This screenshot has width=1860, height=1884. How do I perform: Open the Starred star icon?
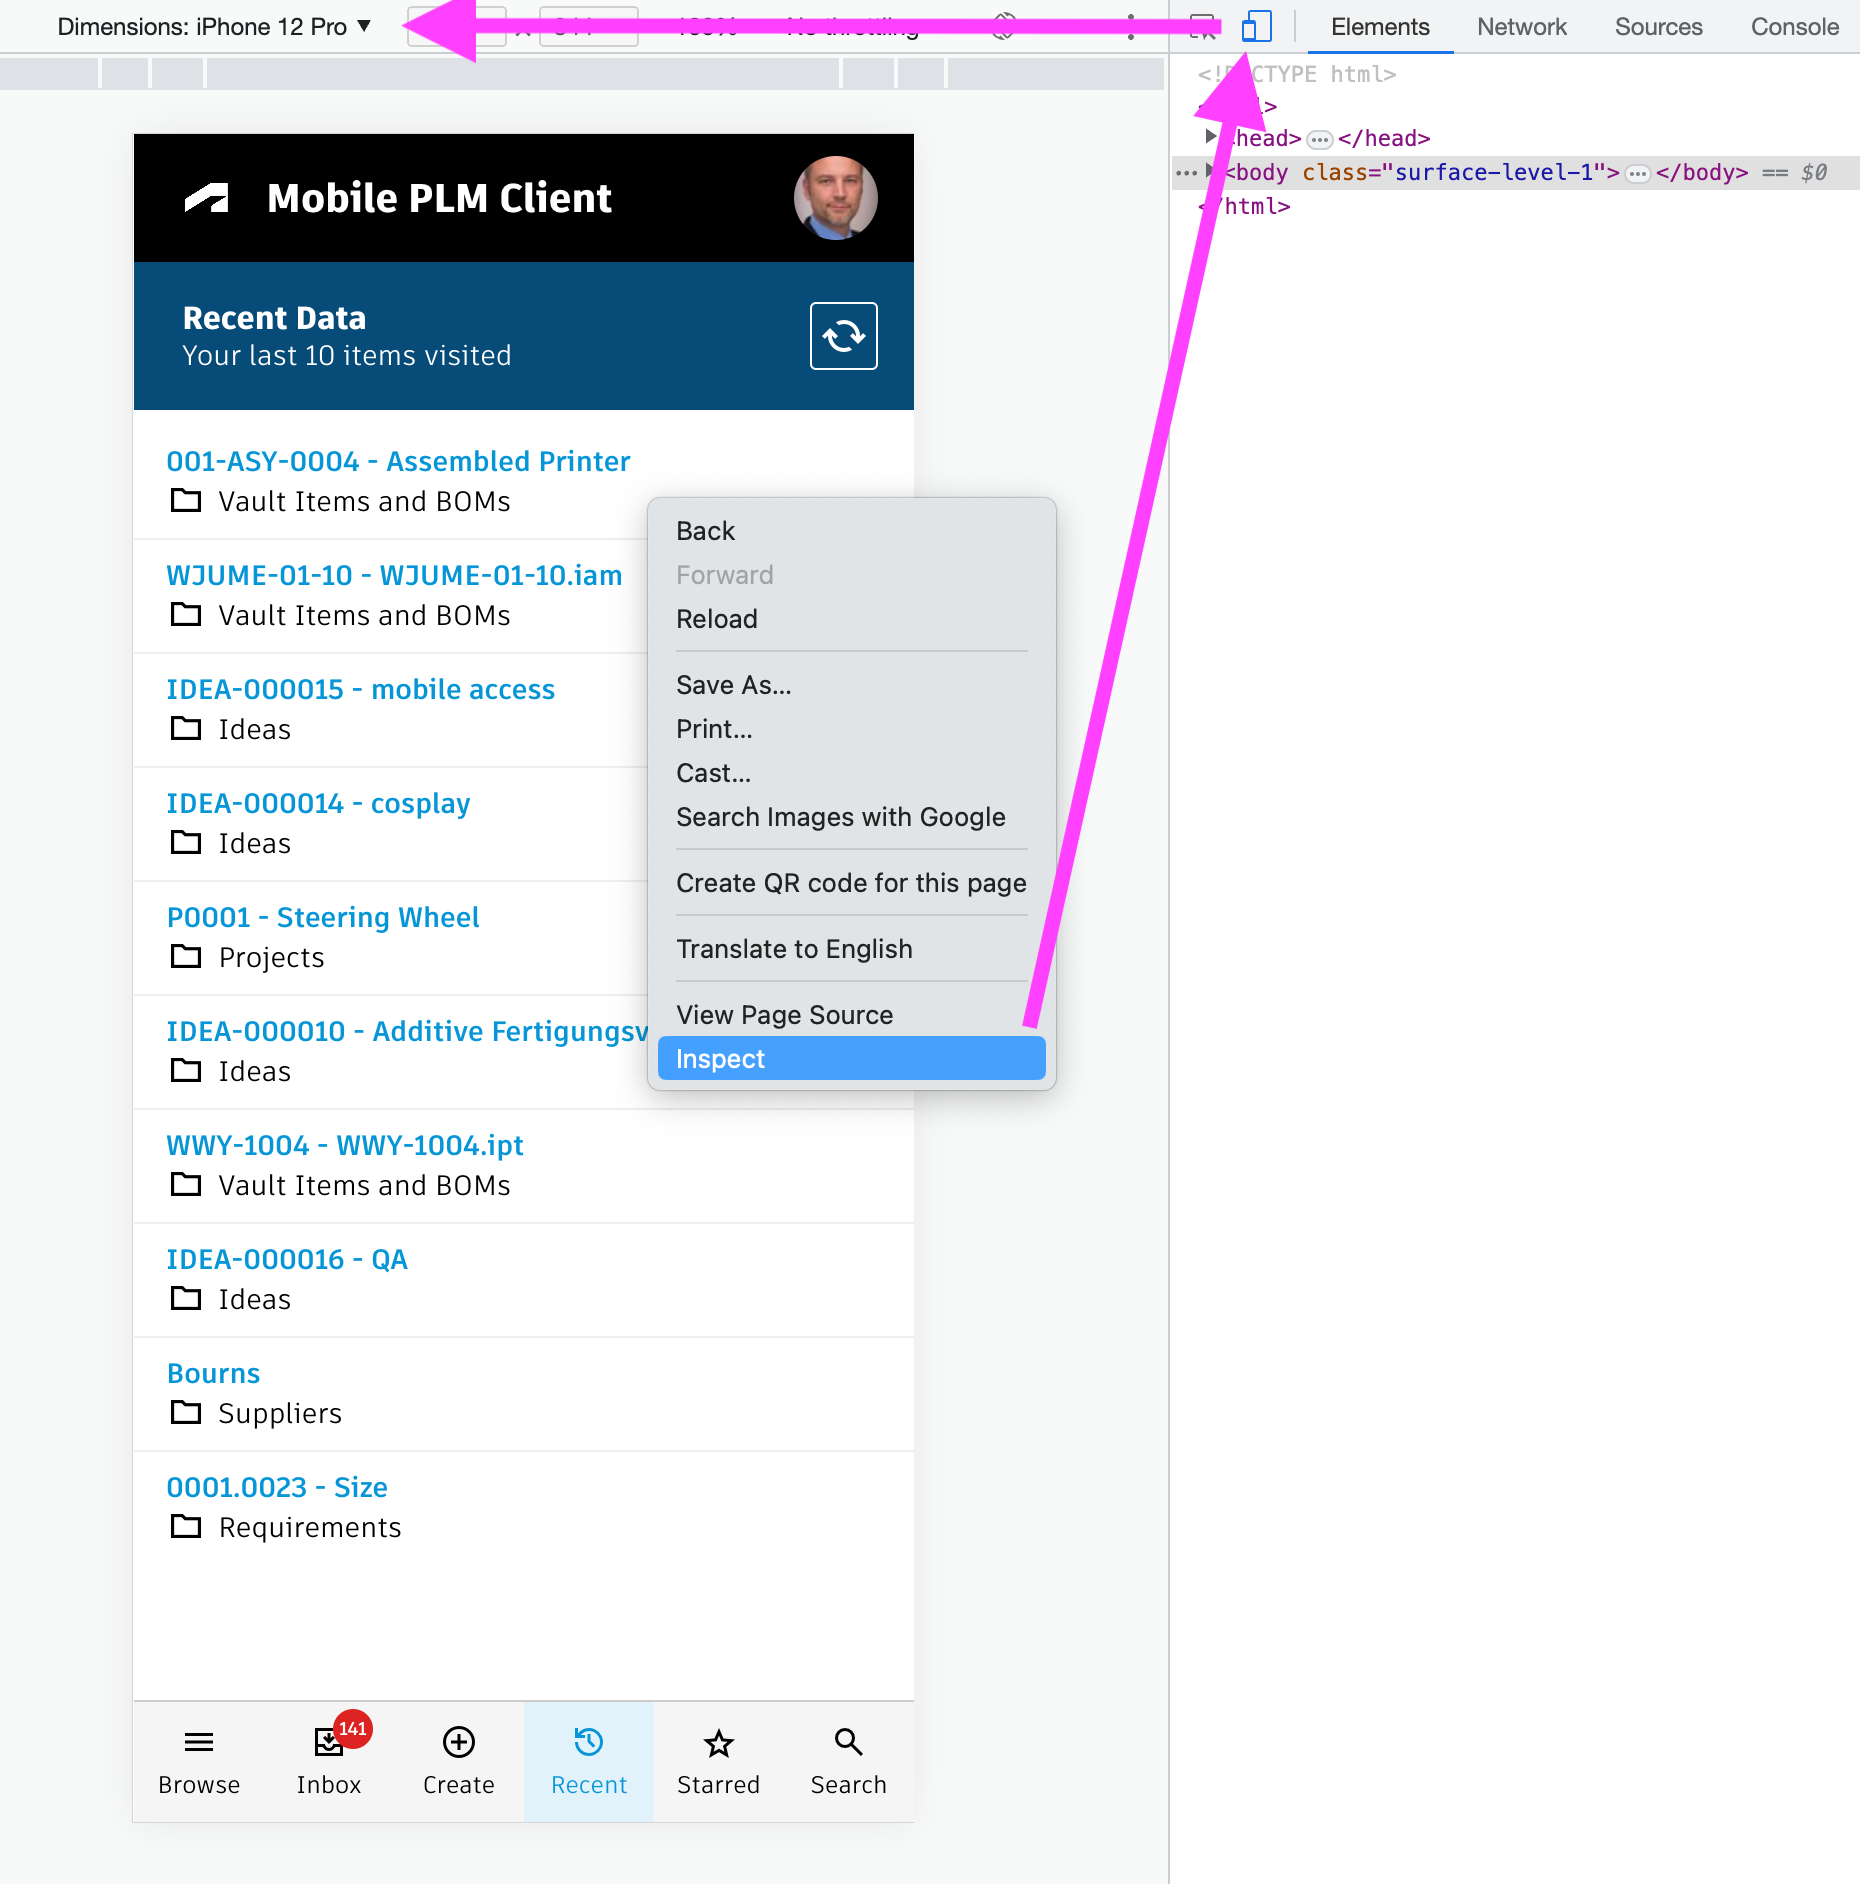click(x=718, y=1743)
